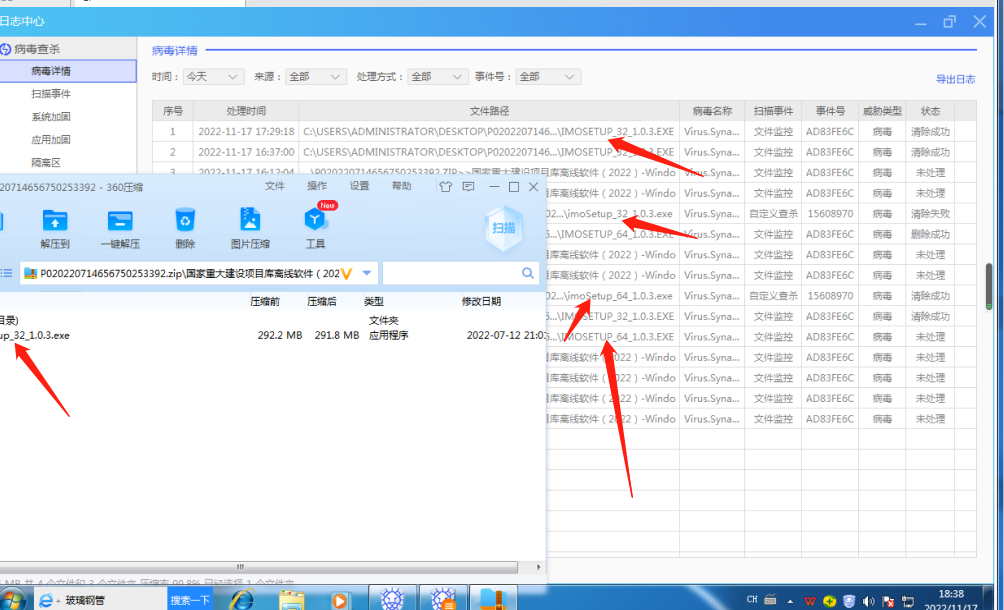The width and height of the screenshot is (1004, 610).
Task: Select 应用加固 in the log center sidebar
Action: [51, 140]
